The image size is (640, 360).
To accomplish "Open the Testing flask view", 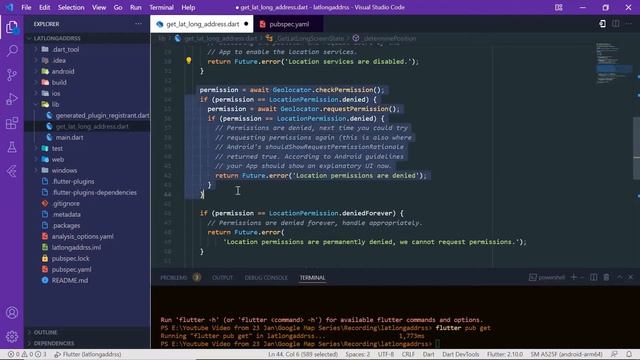I will (x=12, y=147).
